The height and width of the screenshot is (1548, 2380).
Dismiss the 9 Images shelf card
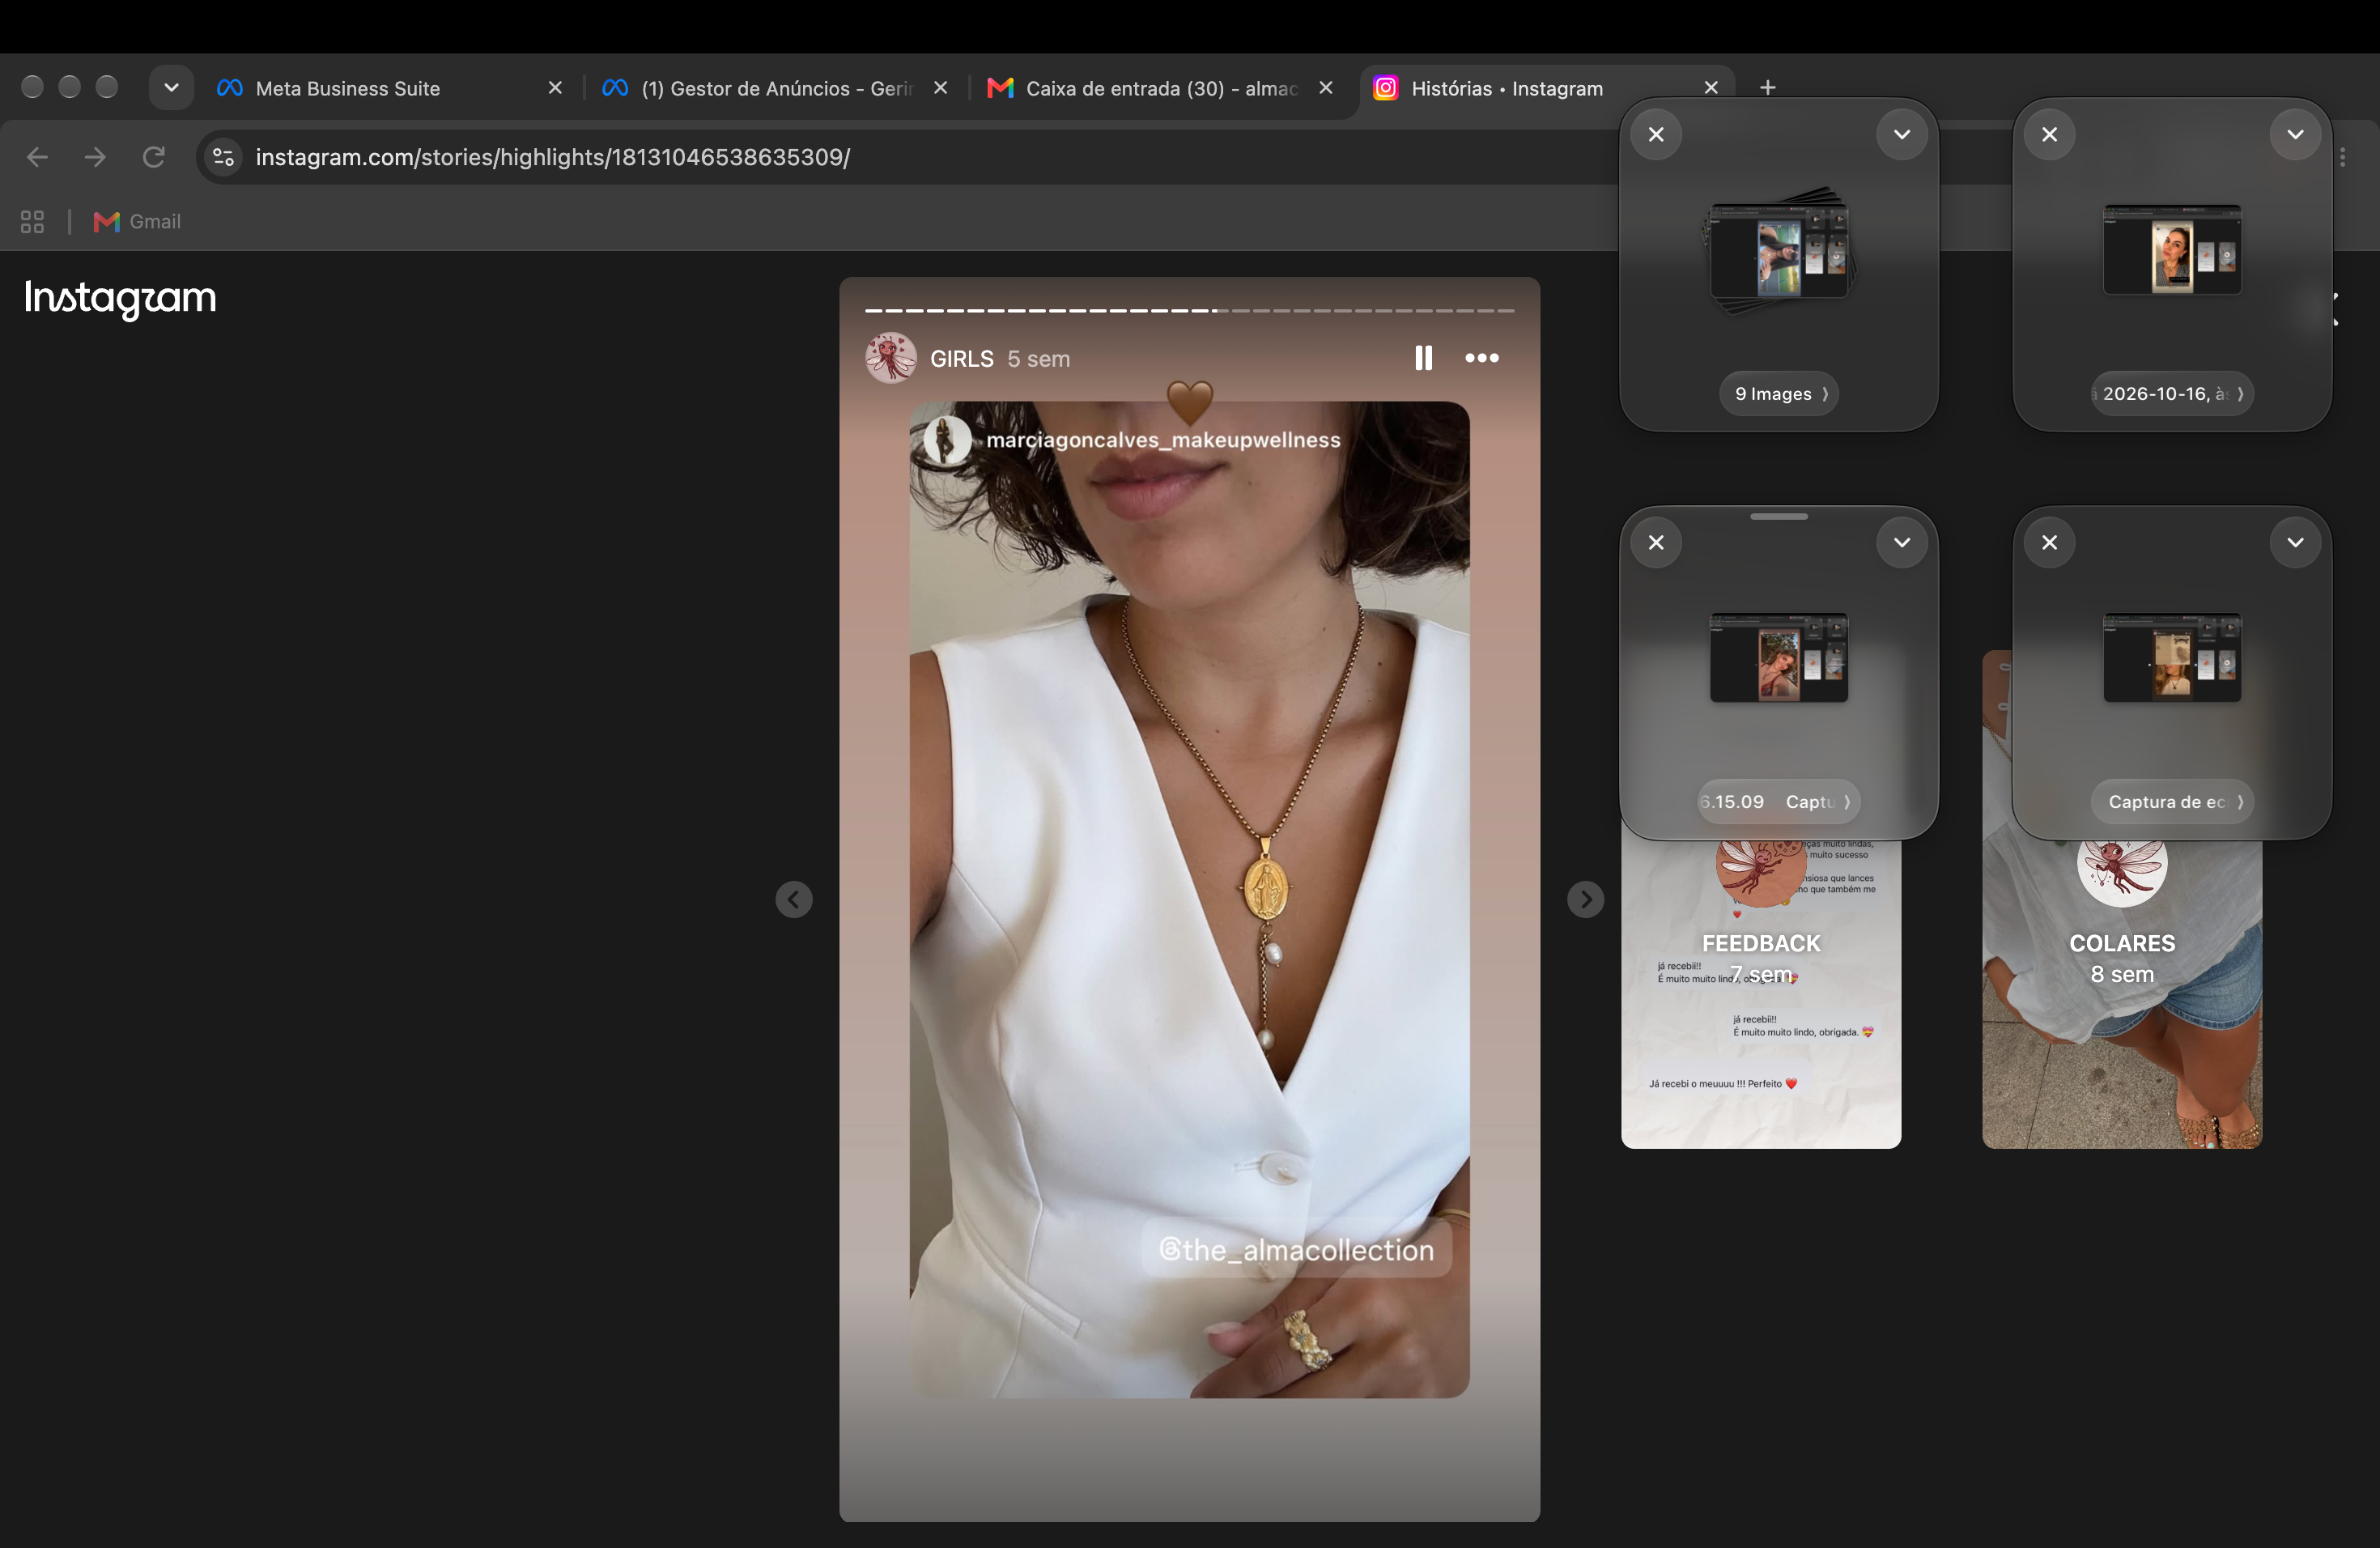click(1656, 135)
